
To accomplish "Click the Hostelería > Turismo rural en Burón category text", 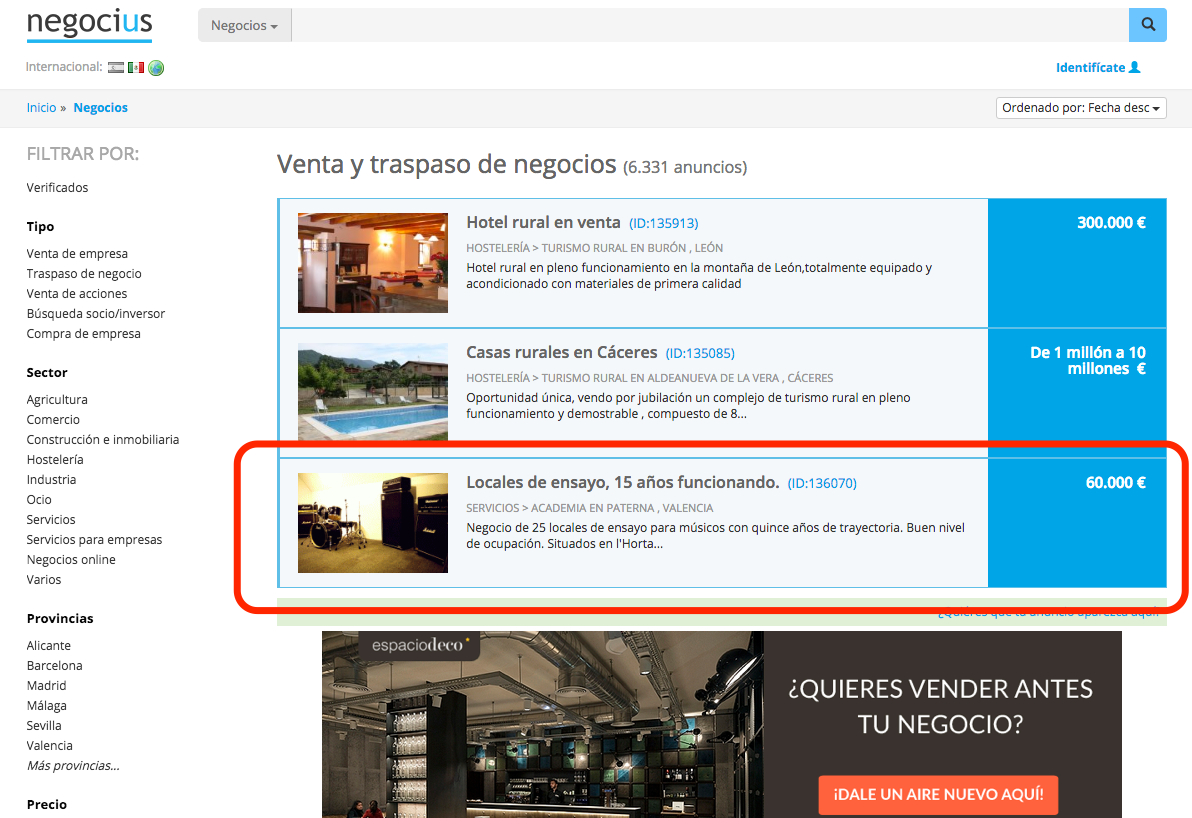I will click(x=594, y=248).
